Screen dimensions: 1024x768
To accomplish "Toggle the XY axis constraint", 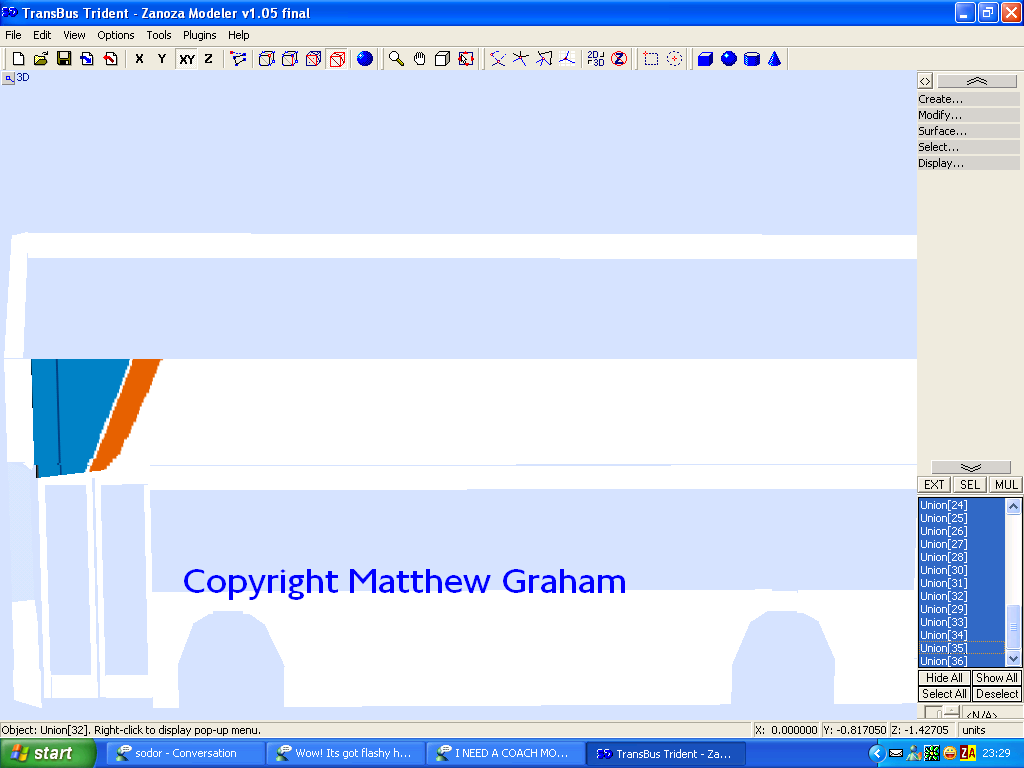I will pyautogui.click(x=187, y=59).
